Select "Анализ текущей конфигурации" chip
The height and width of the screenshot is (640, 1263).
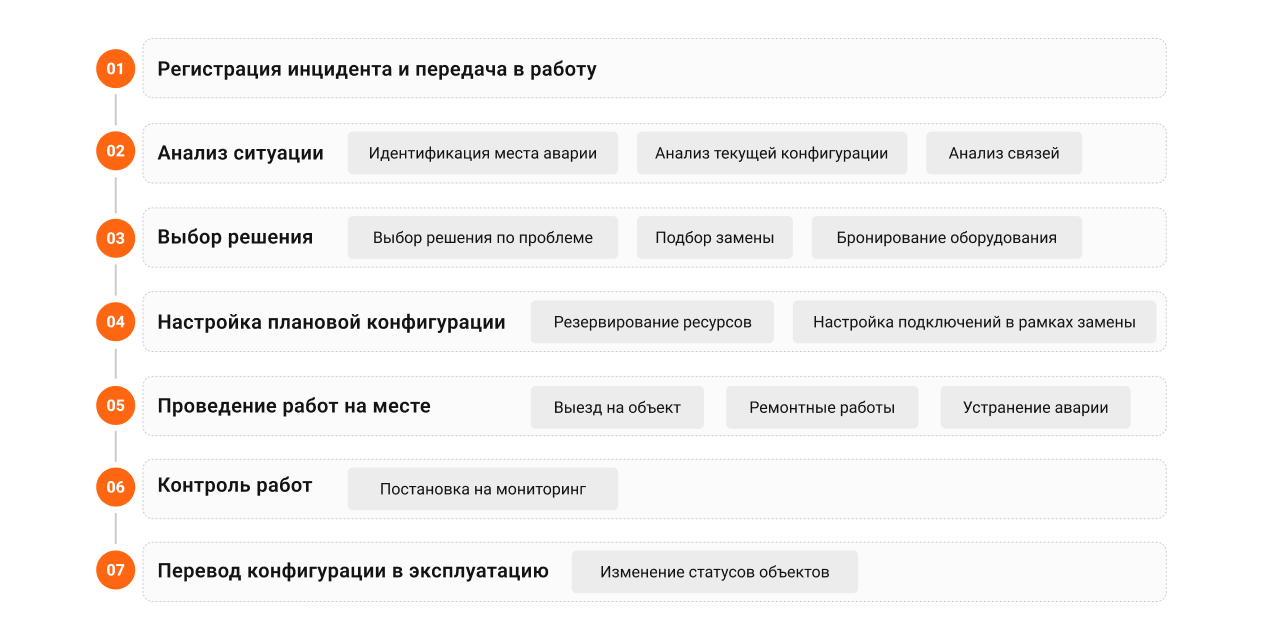coord(771,153)
